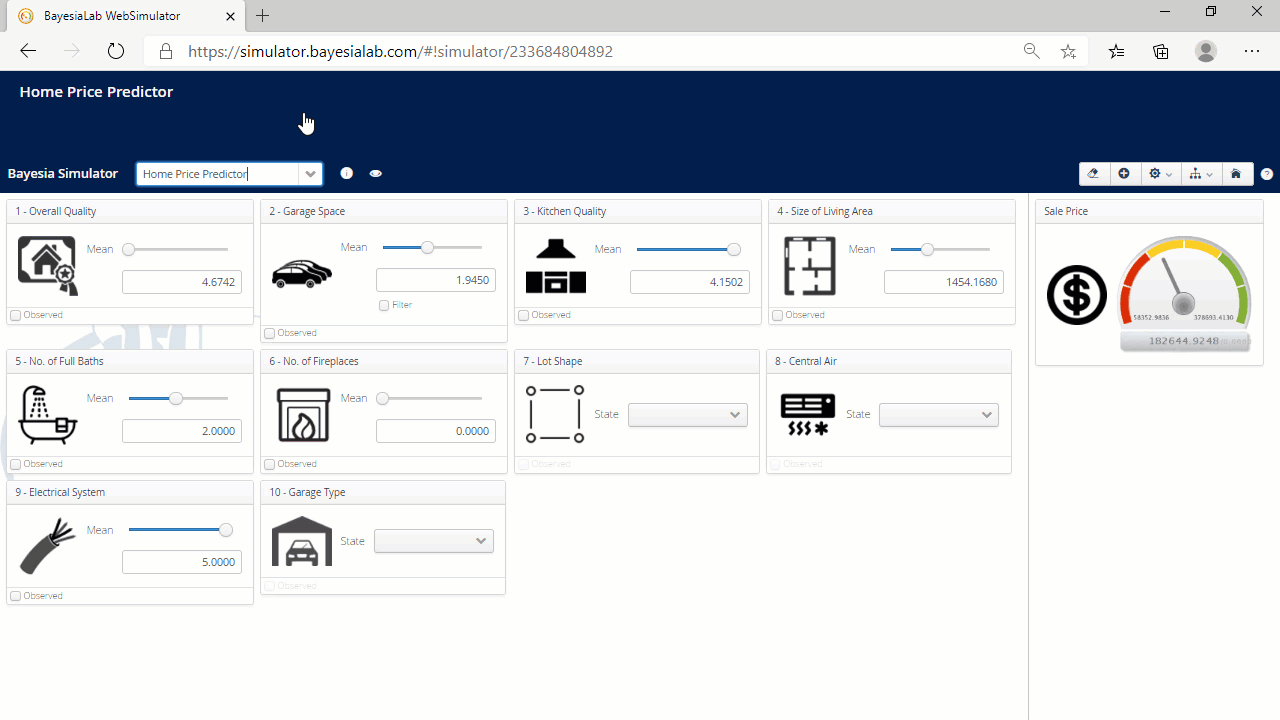
Task: Click the eye view icon beside selector
Action: pos(376,173)
